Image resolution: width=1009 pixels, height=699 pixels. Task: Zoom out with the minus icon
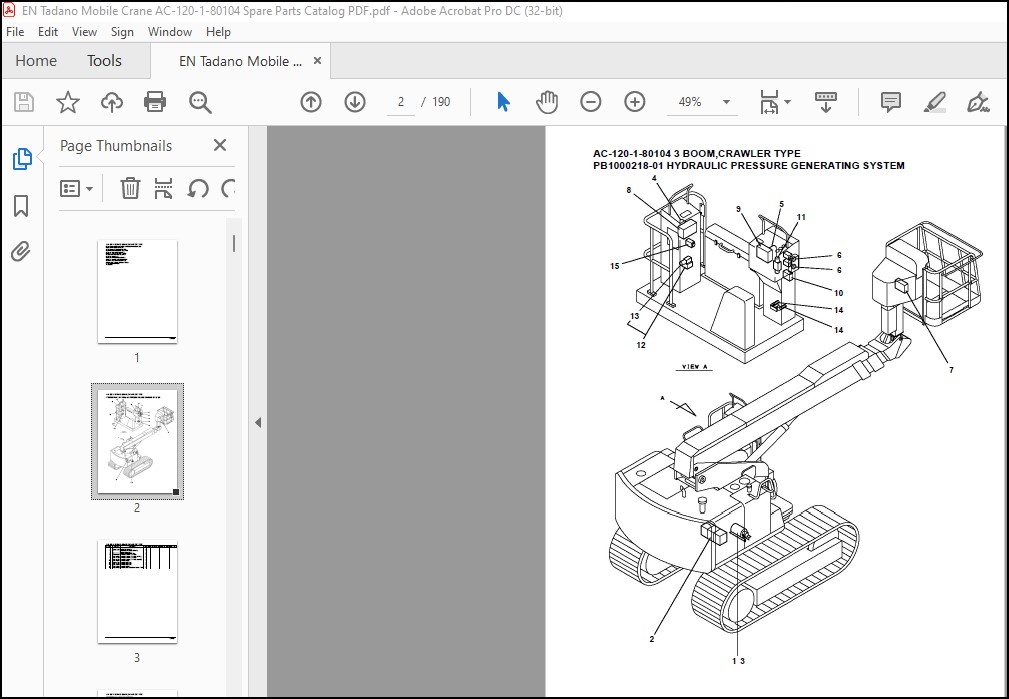(x=590, y=102)
